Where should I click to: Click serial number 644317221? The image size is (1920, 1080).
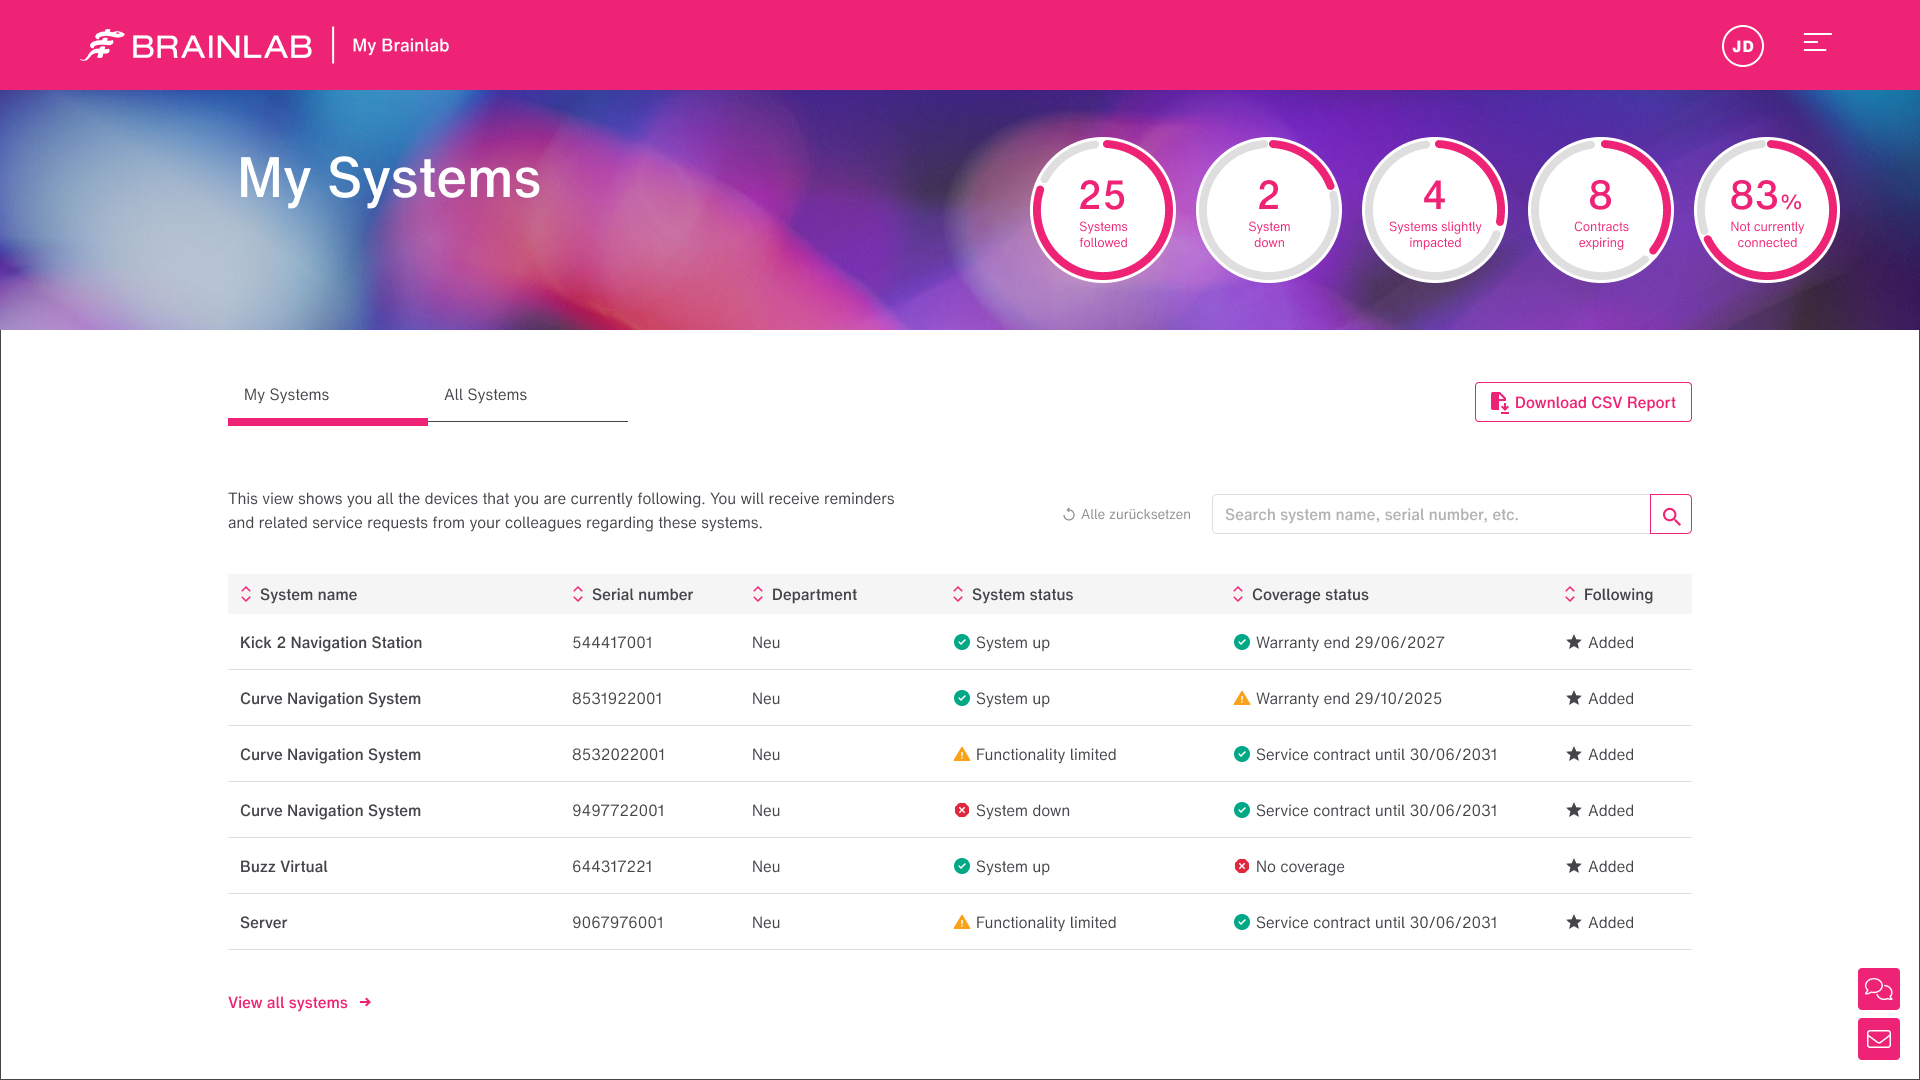point(612,866)
